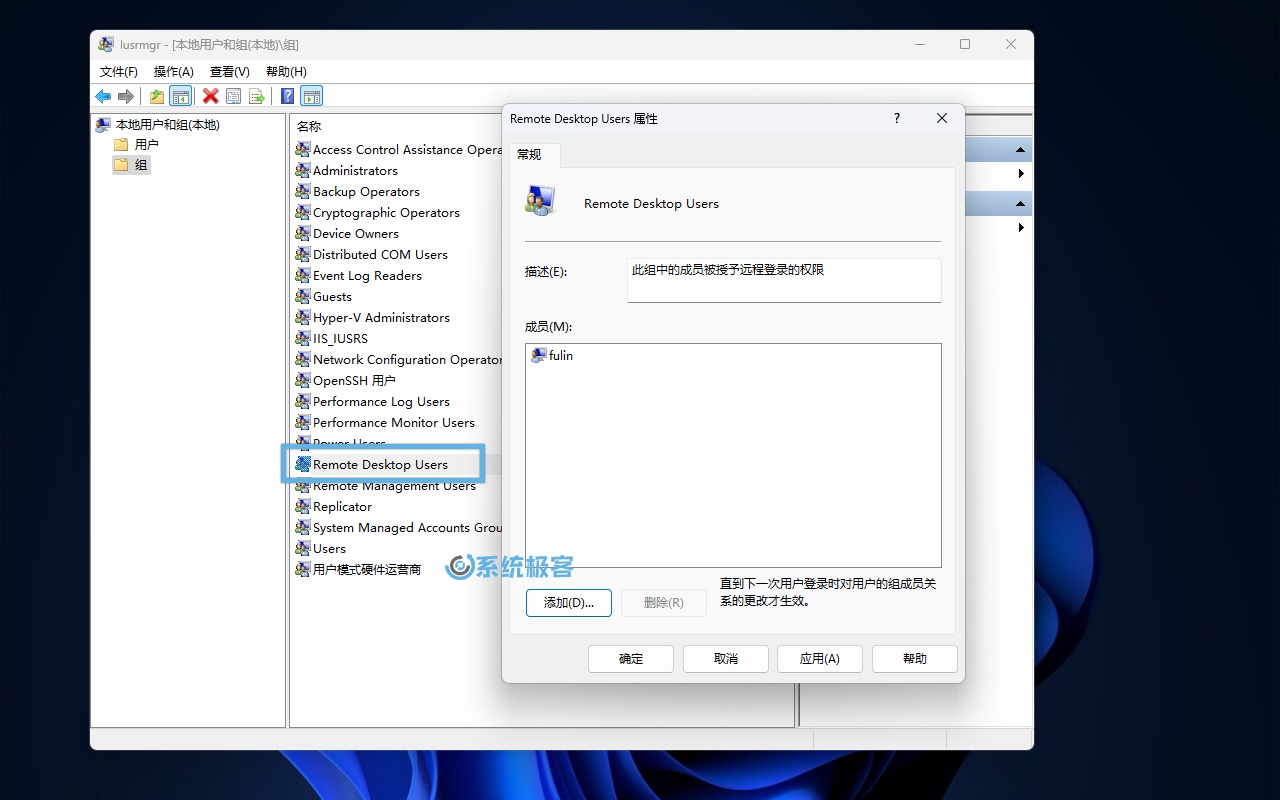Click the Users group icon
Screen dimensions: 1280x800
(303, 548)
